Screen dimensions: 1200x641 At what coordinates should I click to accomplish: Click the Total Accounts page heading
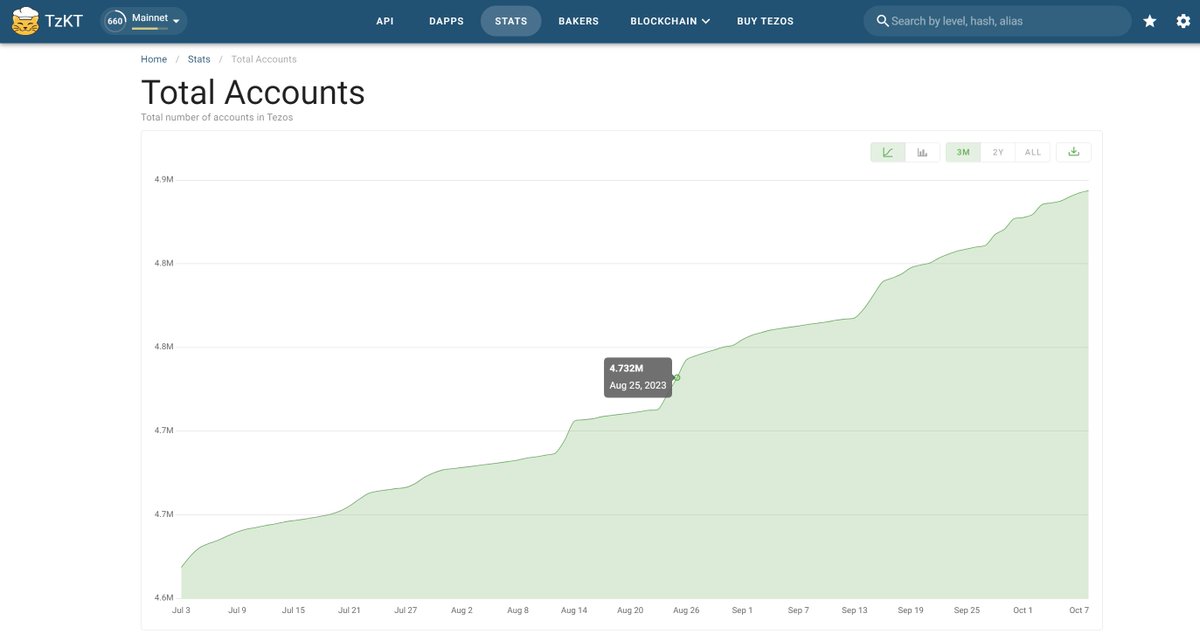click(x=253, y=92)
